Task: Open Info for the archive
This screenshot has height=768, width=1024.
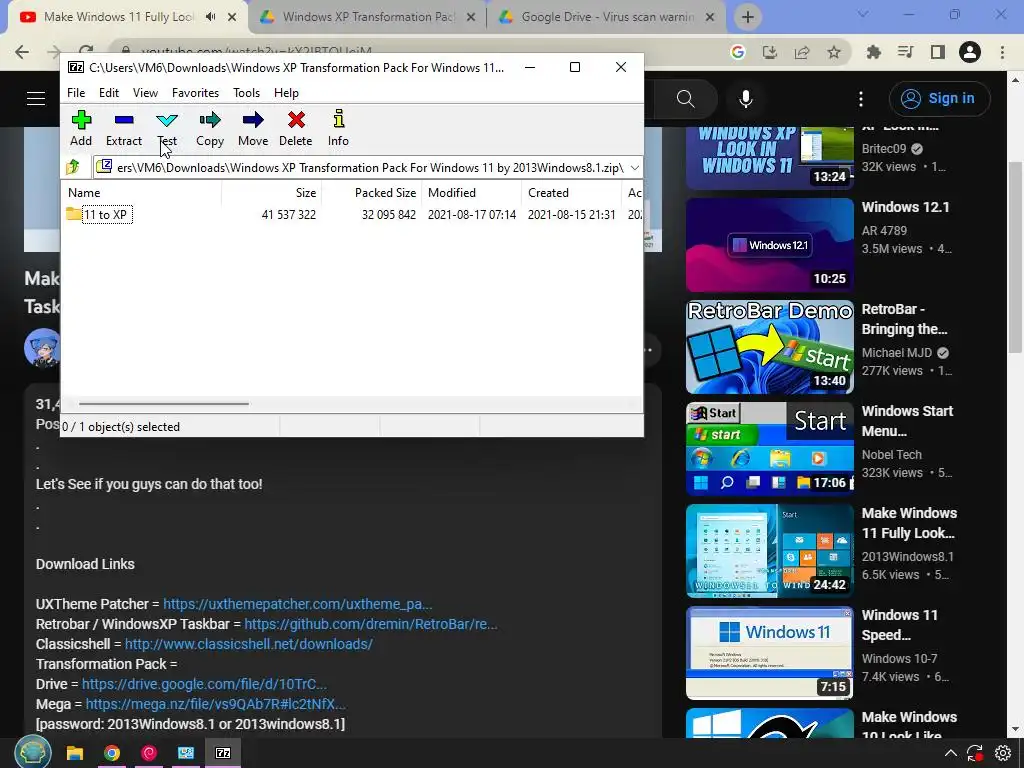Action: [338, 128]
